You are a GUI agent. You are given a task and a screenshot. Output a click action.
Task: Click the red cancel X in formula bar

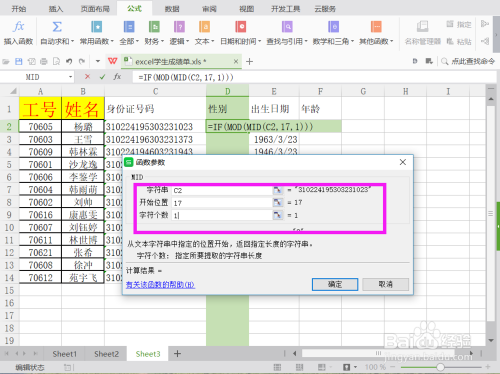tap(87, 77)
